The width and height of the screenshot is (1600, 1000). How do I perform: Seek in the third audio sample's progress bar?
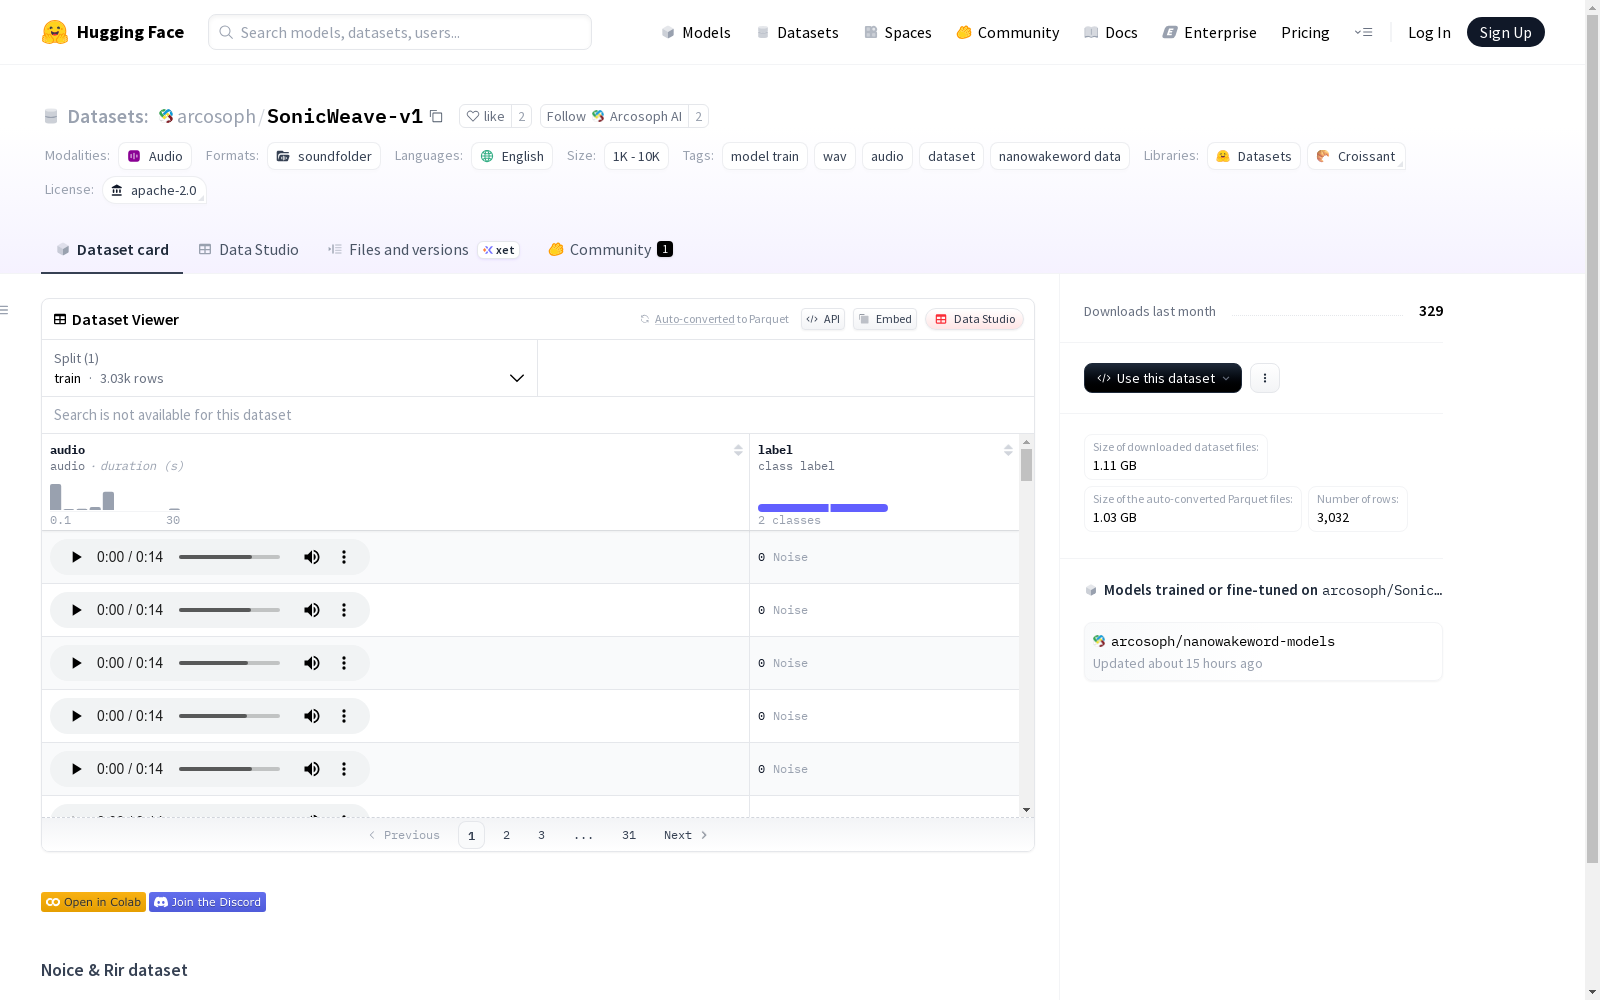click(229, 663)
